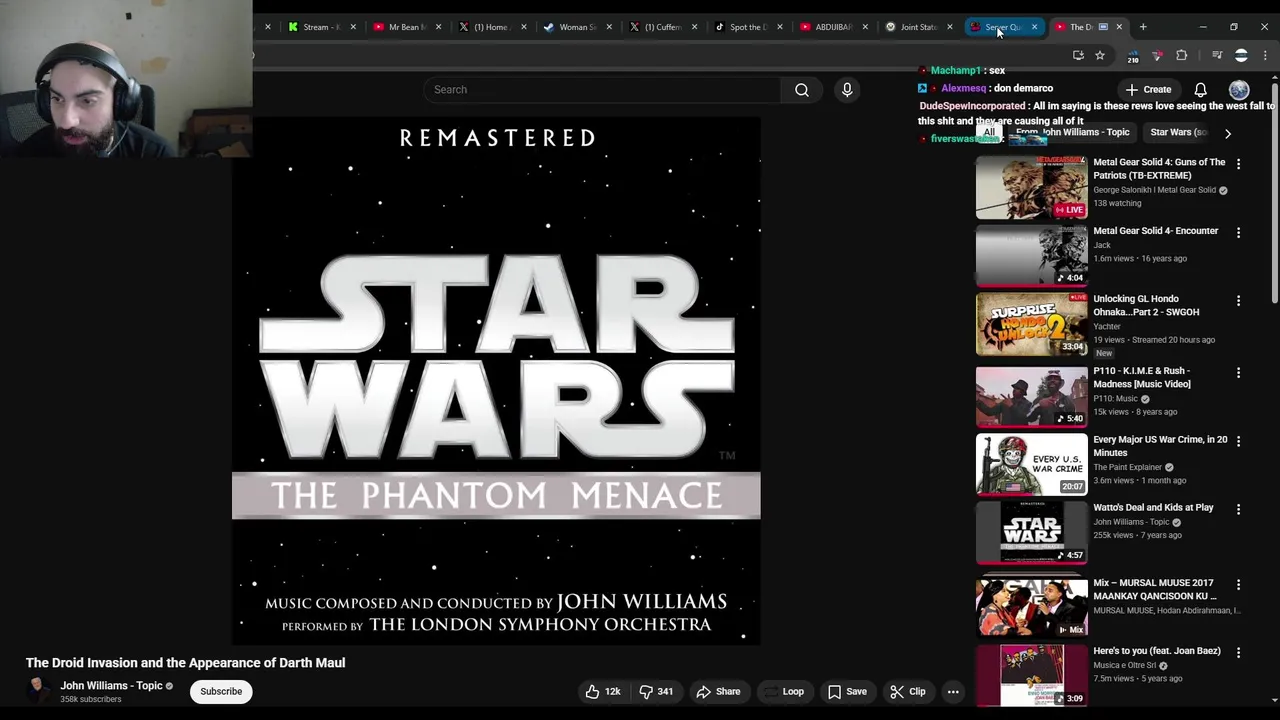This screenshot has width=1280, height=720.
Task: Click the John Williams channel avatar
Action: tap(38, 690)
